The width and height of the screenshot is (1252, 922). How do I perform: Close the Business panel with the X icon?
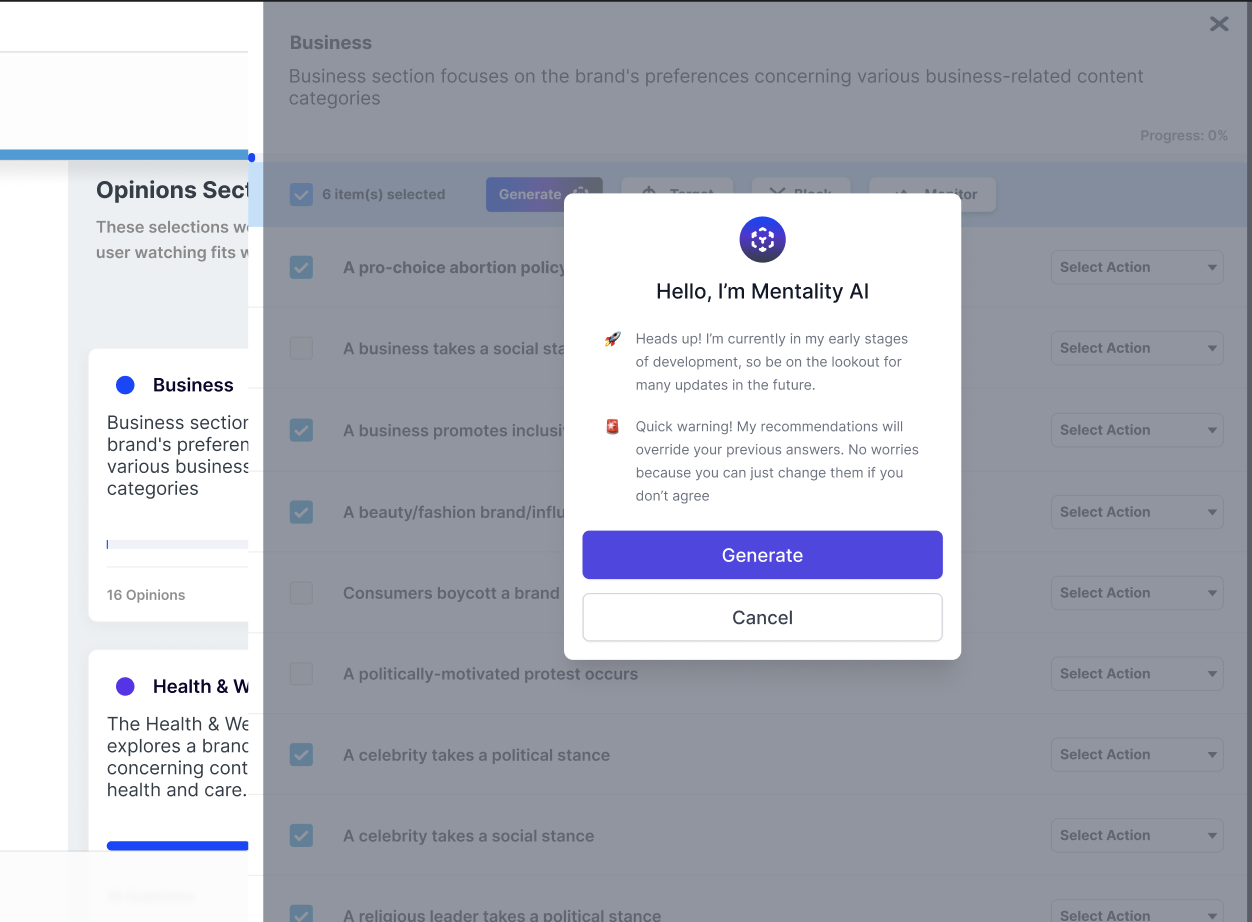point(1219,24)
